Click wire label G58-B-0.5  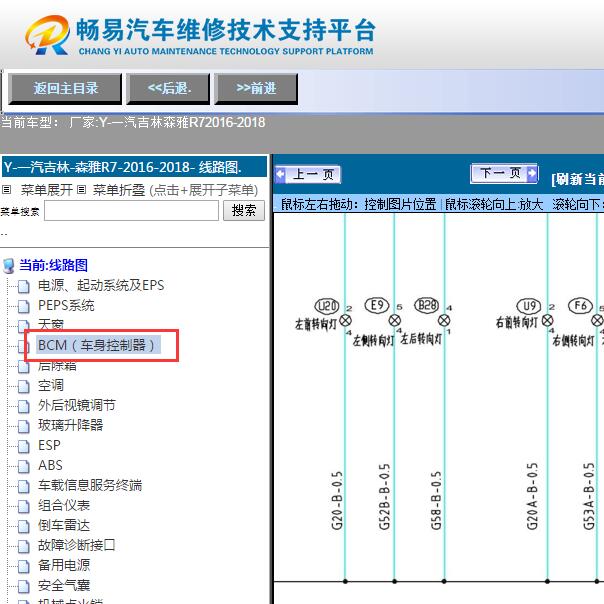point(435,500)
